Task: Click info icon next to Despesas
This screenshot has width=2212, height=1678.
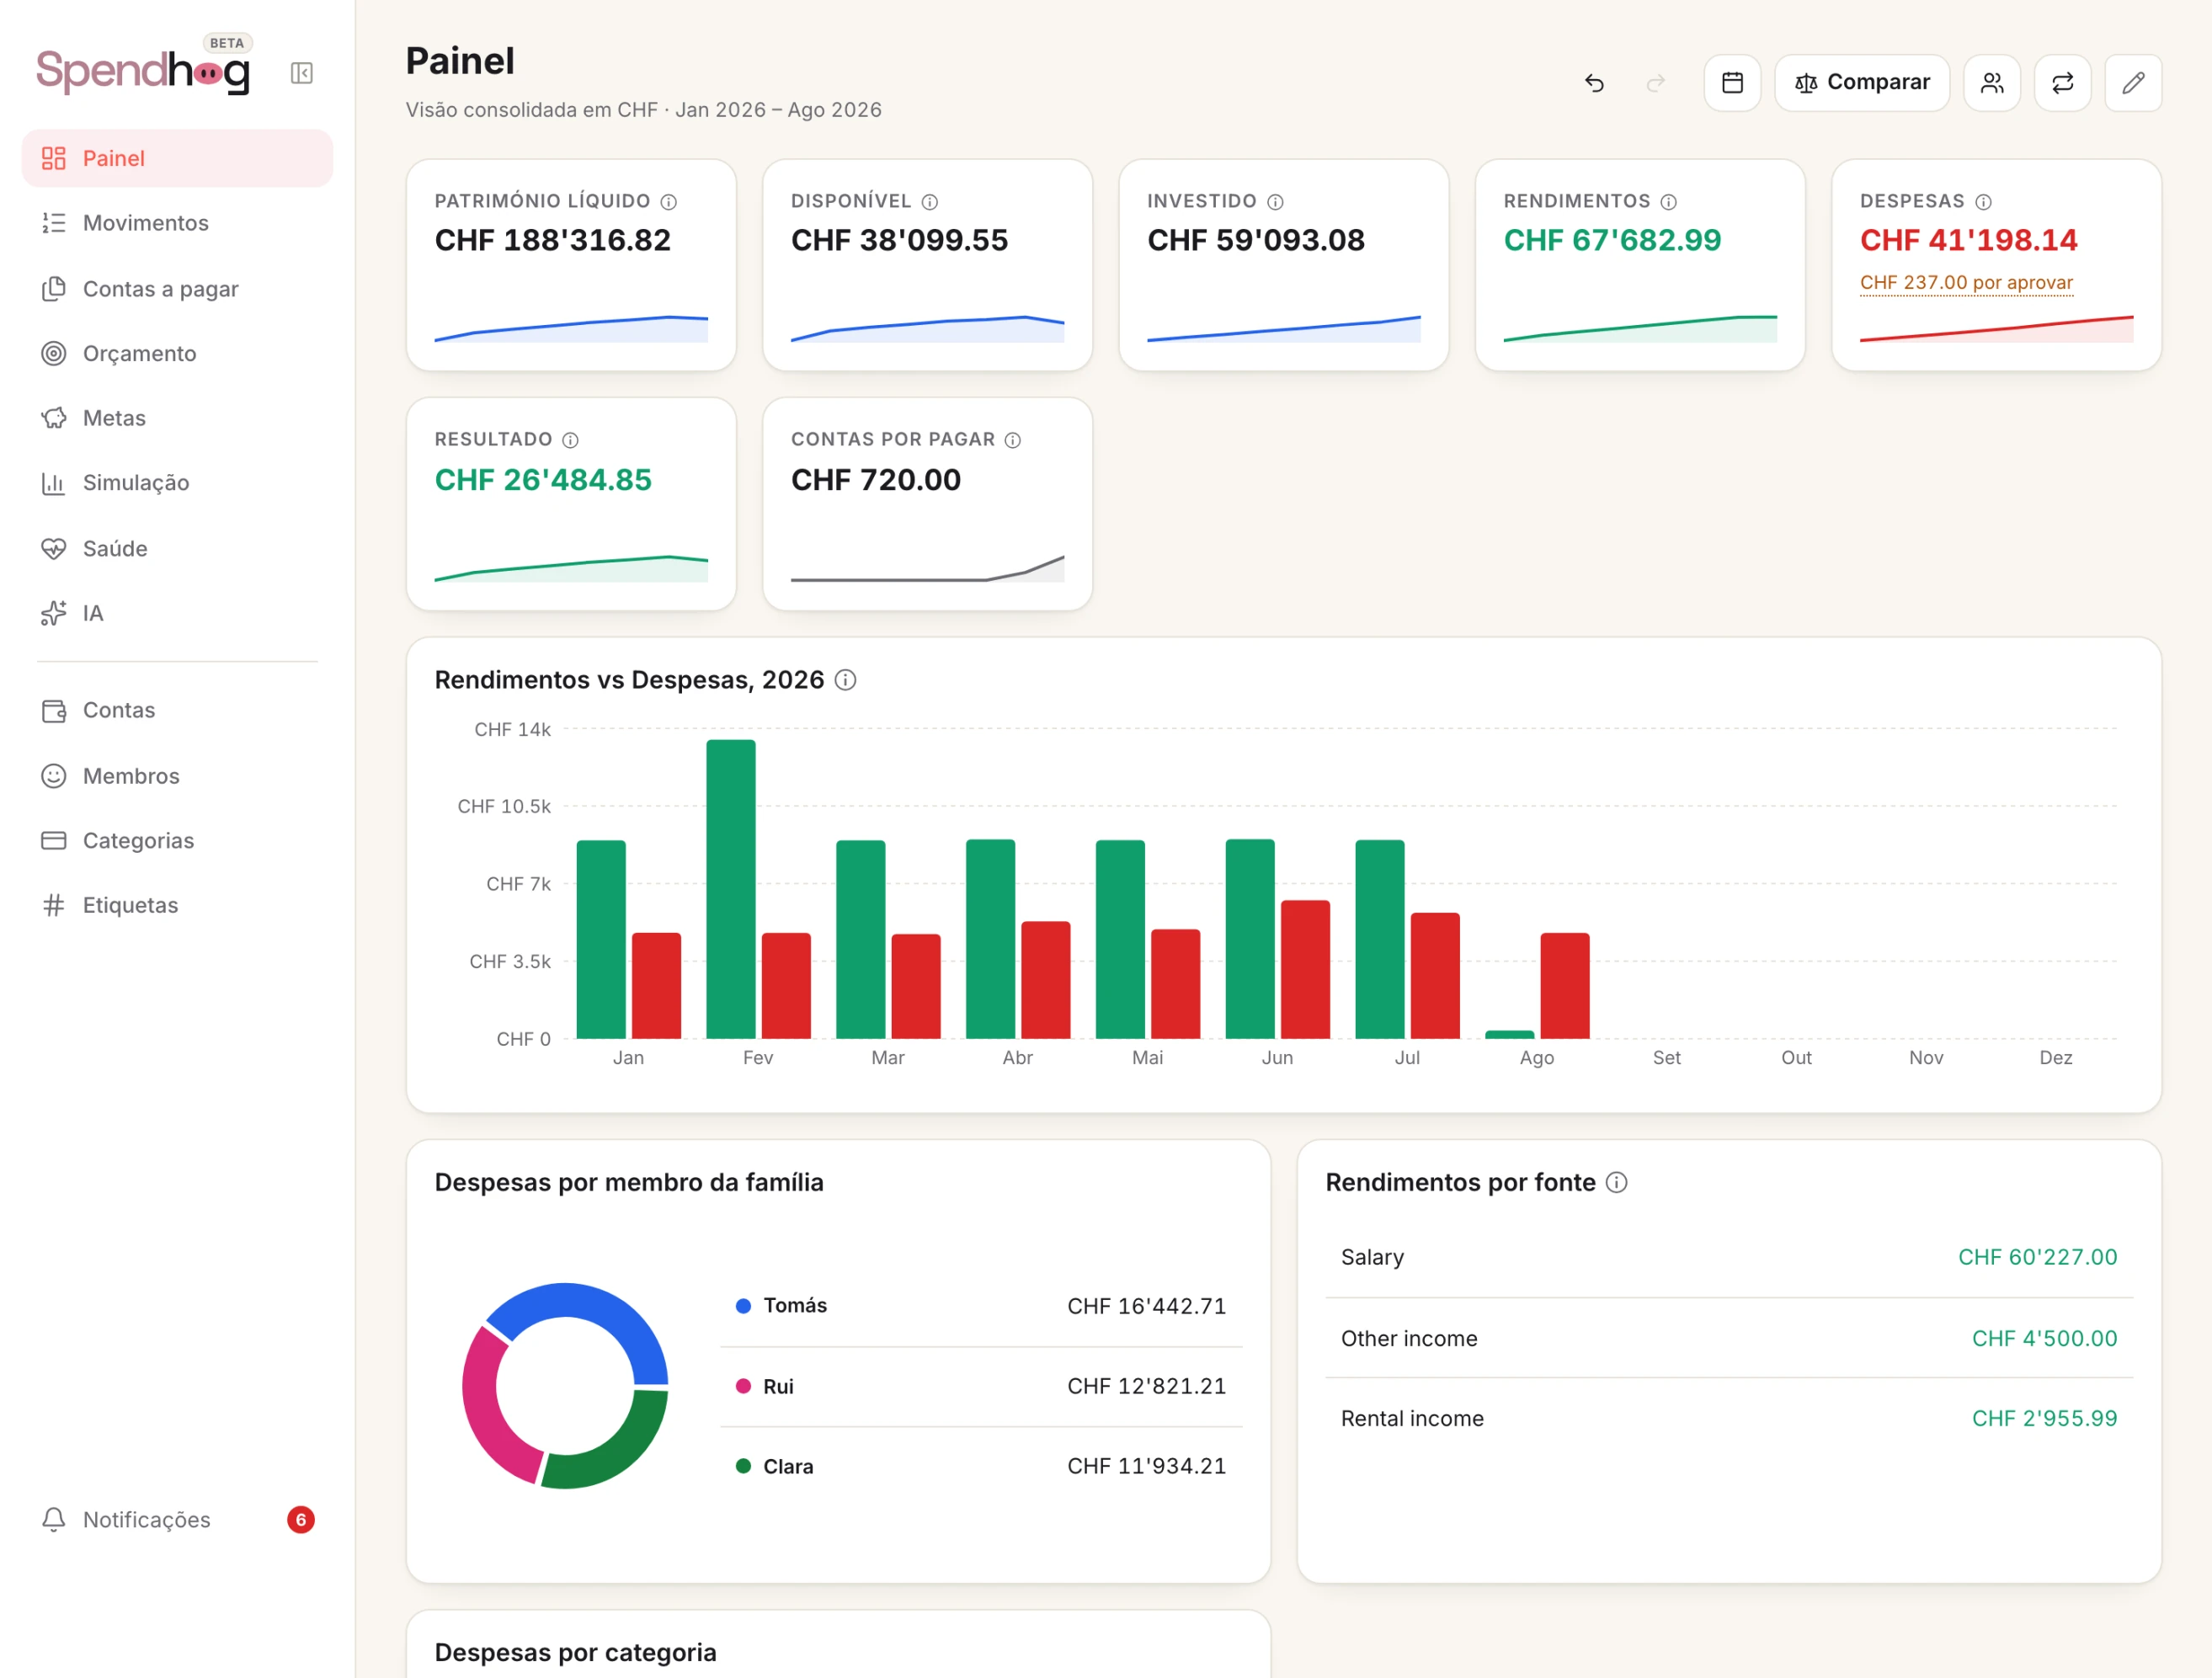Action: point(1983,202)
